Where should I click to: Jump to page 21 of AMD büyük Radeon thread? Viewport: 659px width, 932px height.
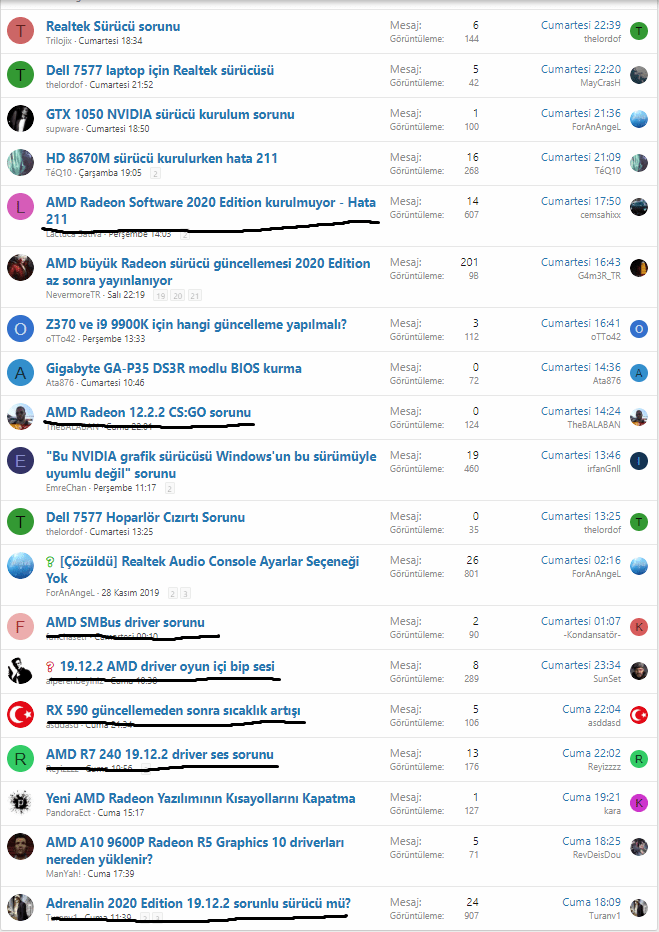click(x=195, y=295)
